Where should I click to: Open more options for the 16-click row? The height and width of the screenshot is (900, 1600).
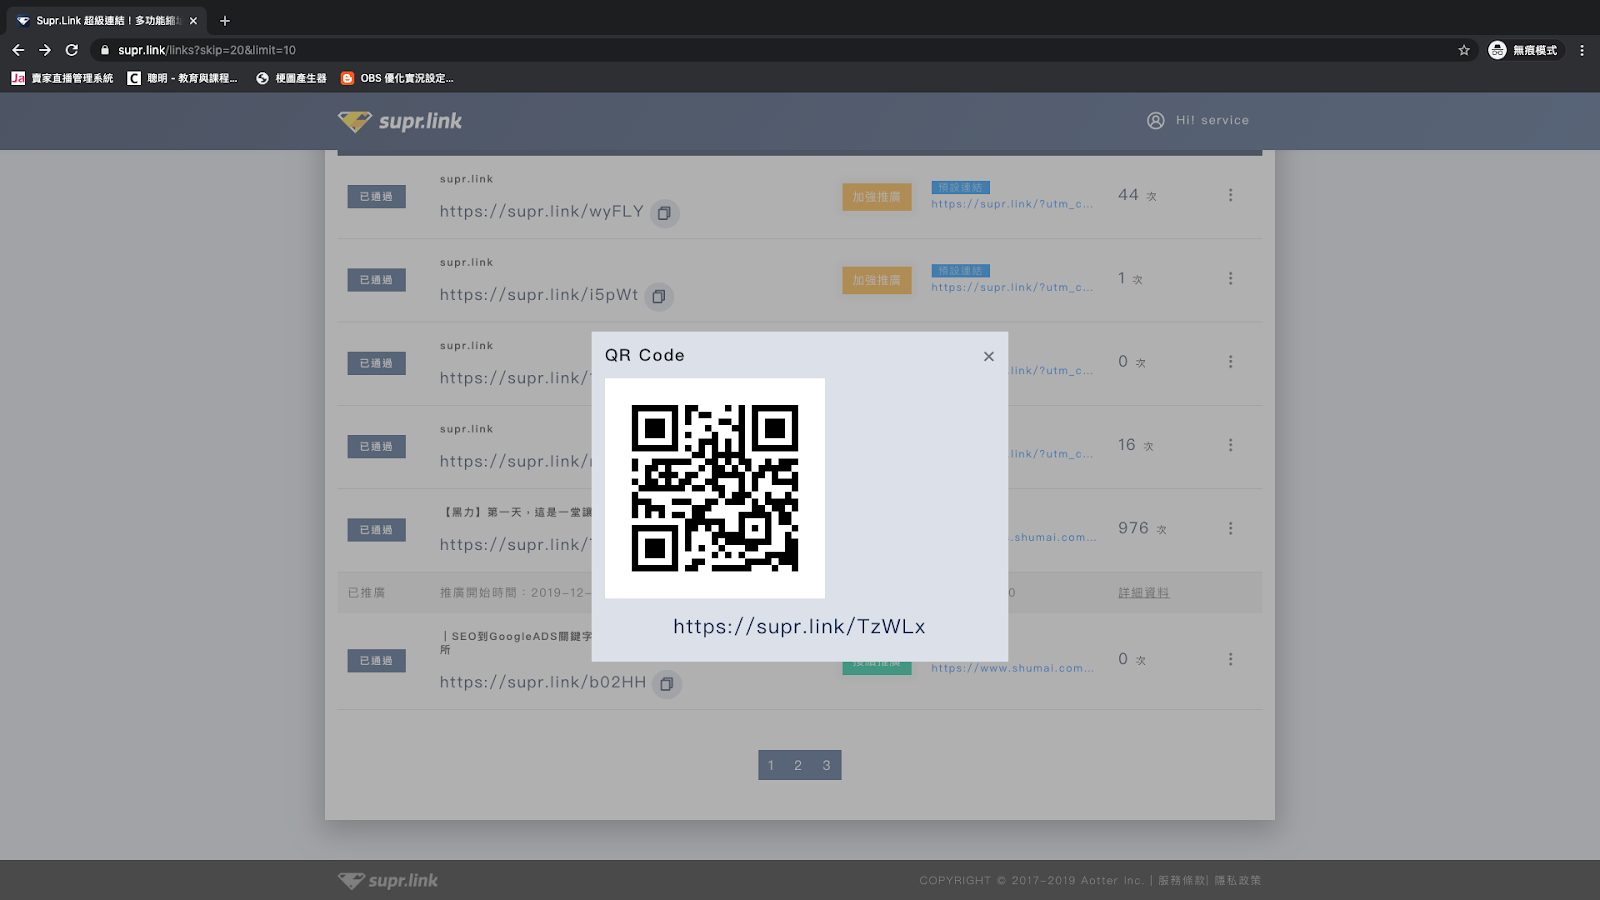[x=1231, y=445]
